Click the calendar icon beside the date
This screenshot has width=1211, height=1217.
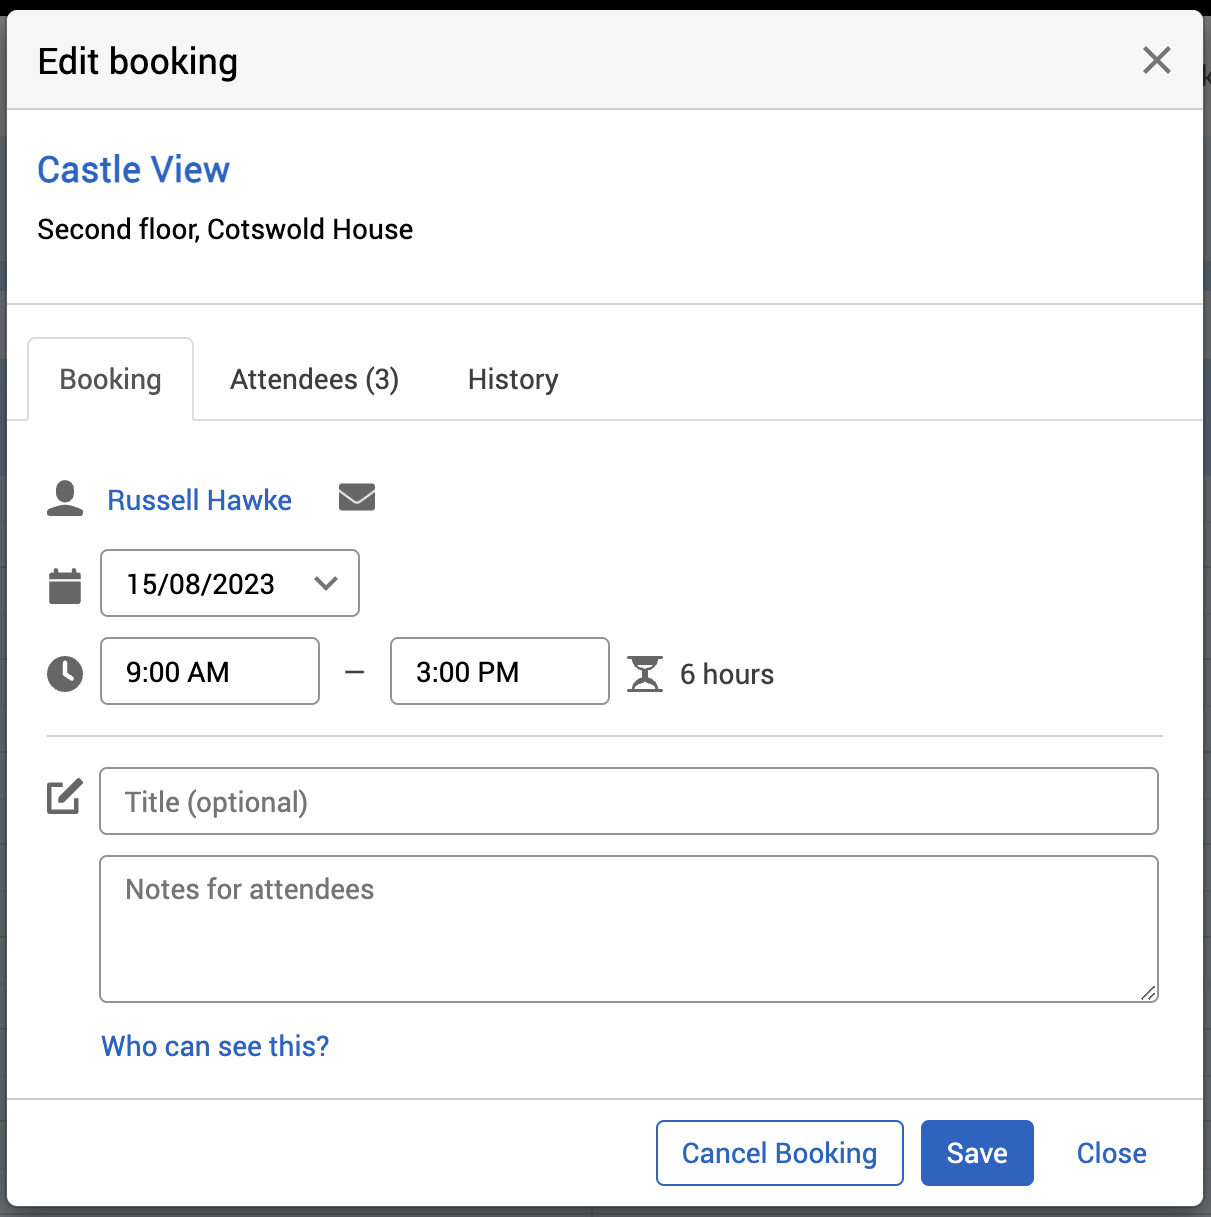click(65, 586)
